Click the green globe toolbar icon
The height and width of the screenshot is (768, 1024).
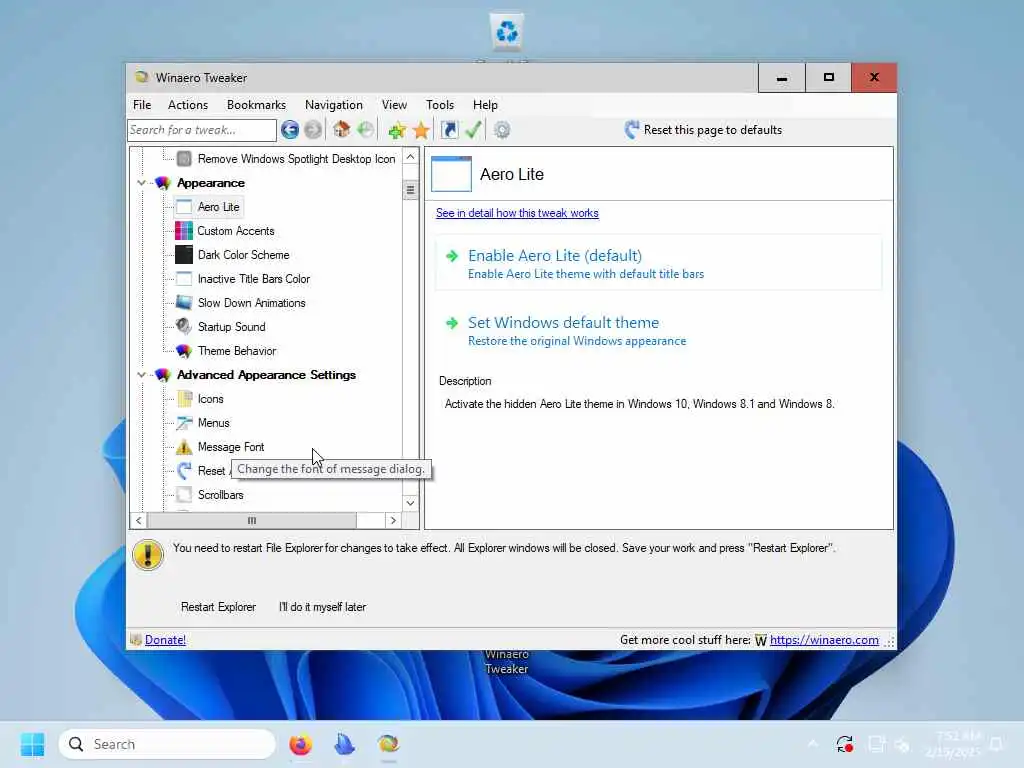[x=366, y=129]
